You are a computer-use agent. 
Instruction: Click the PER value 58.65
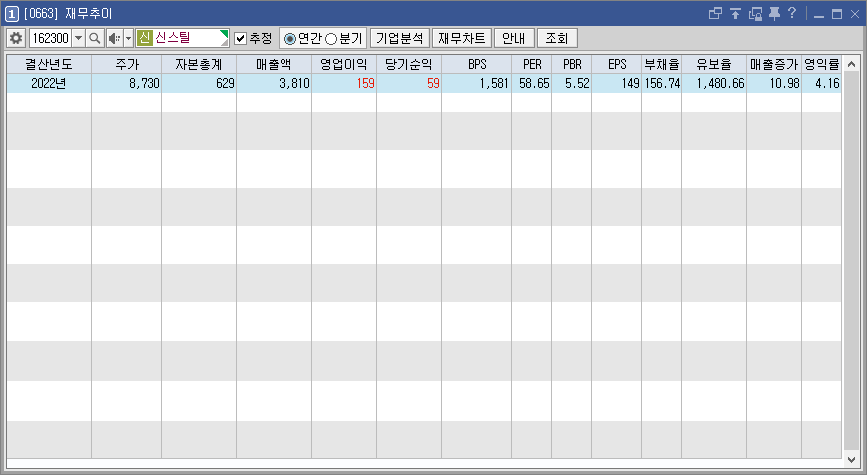[x=534, y=83]
